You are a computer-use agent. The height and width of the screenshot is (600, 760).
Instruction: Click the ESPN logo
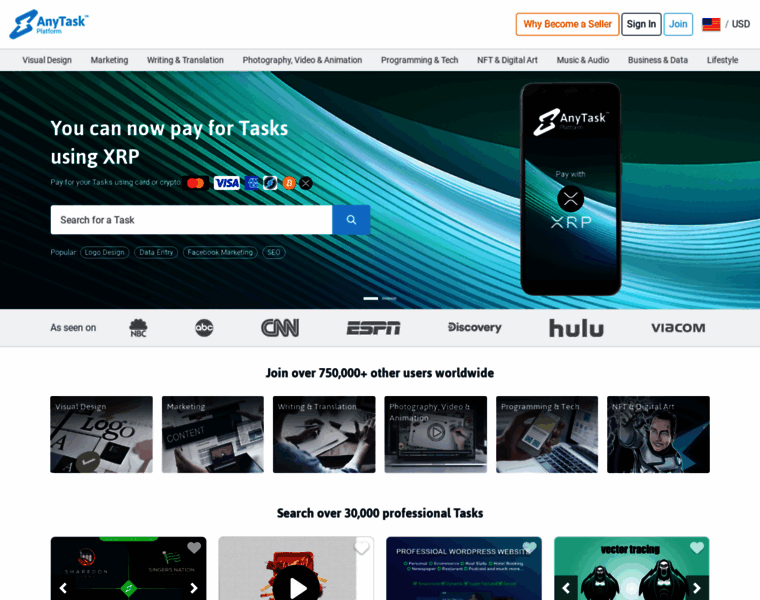click(373, 328)
